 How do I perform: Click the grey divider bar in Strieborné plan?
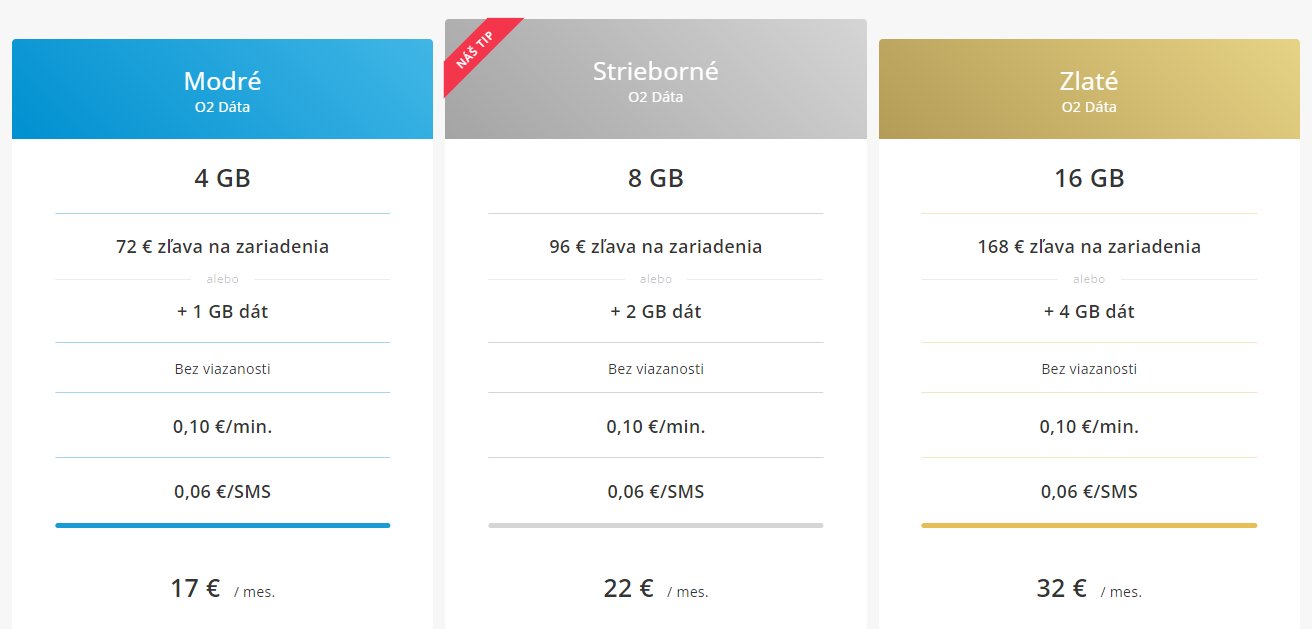coord(656,525)
